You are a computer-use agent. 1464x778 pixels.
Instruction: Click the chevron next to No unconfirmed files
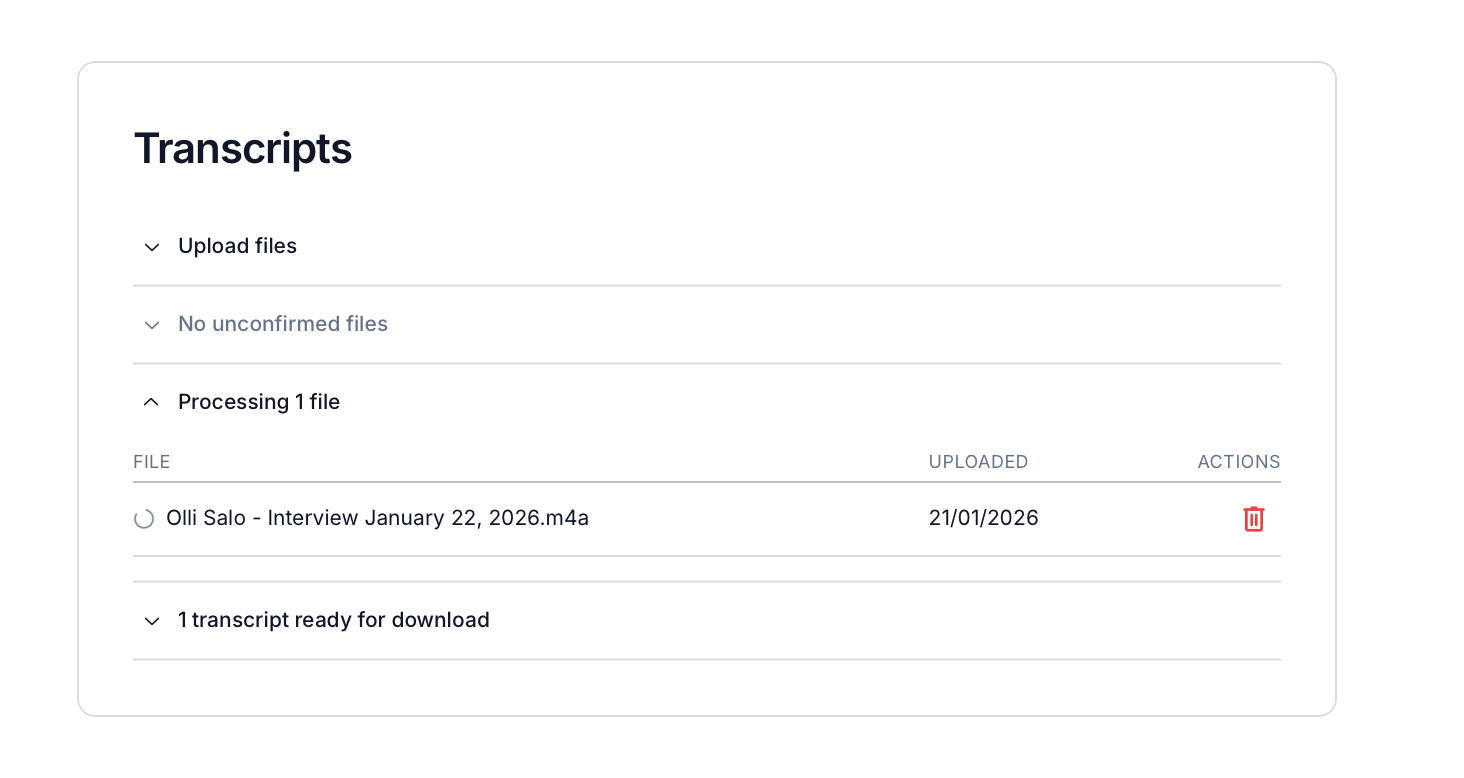(151, 325)
